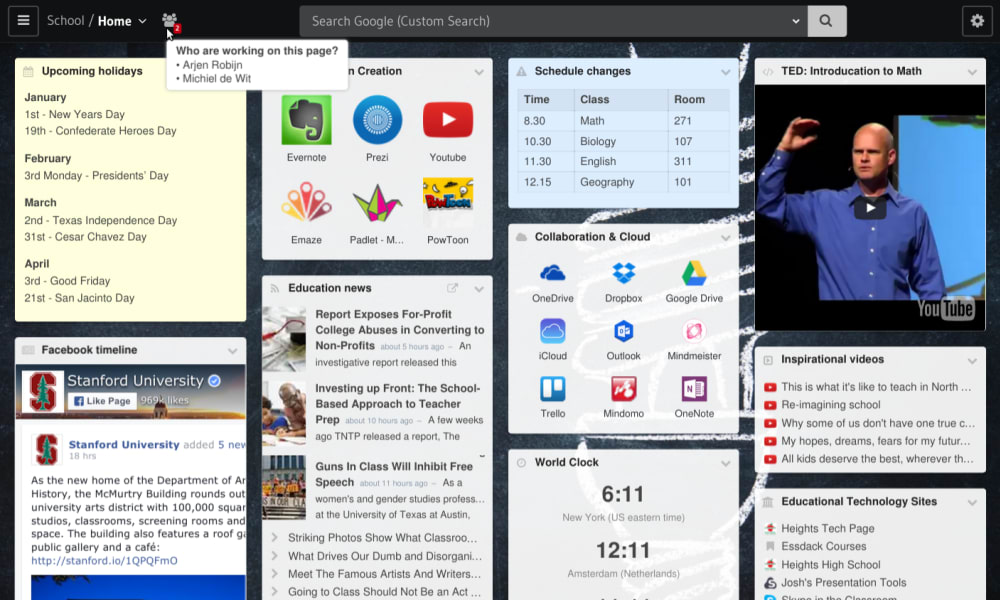Viewport: 1000px width, 600px height.
Task: Expand Education news widget chevron
Action: click(479, 289)
